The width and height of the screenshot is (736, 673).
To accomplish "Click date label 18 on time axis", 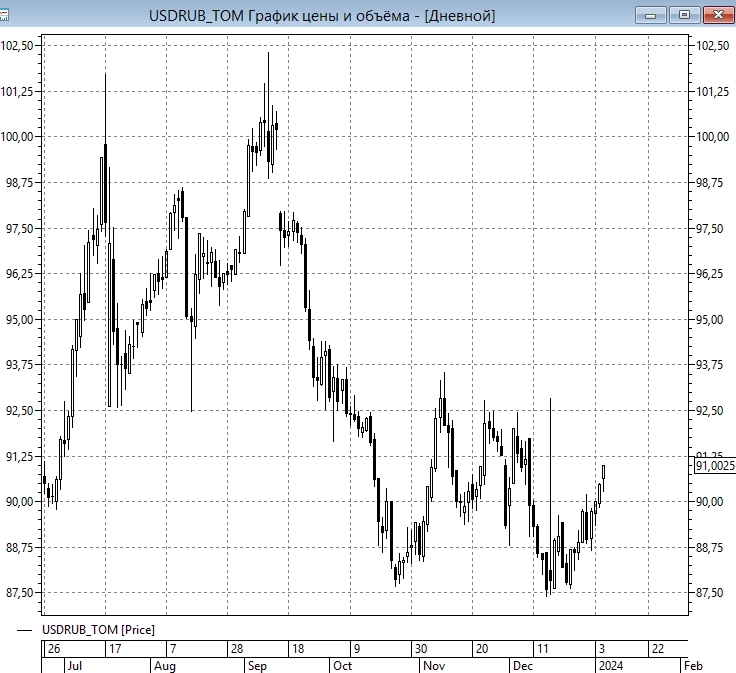I will click(298, 649).
